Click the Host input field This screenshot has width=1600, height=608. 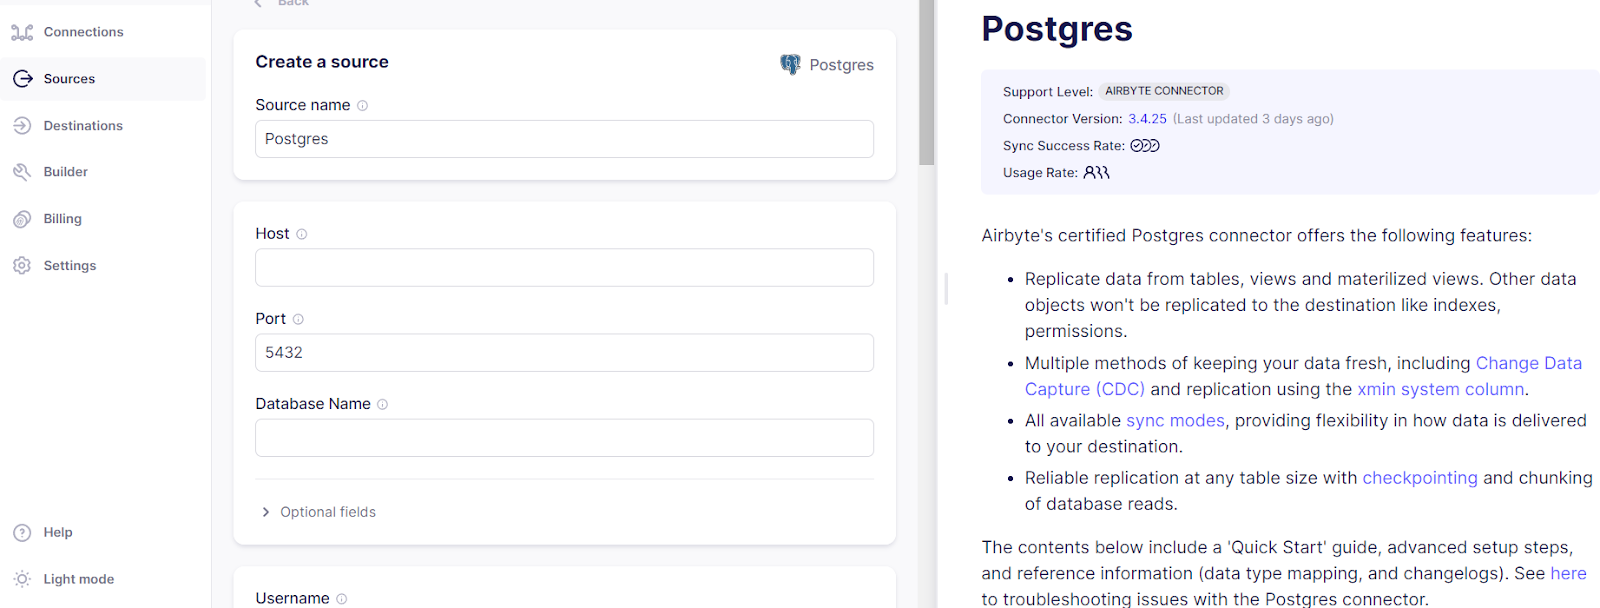[564, 268]
